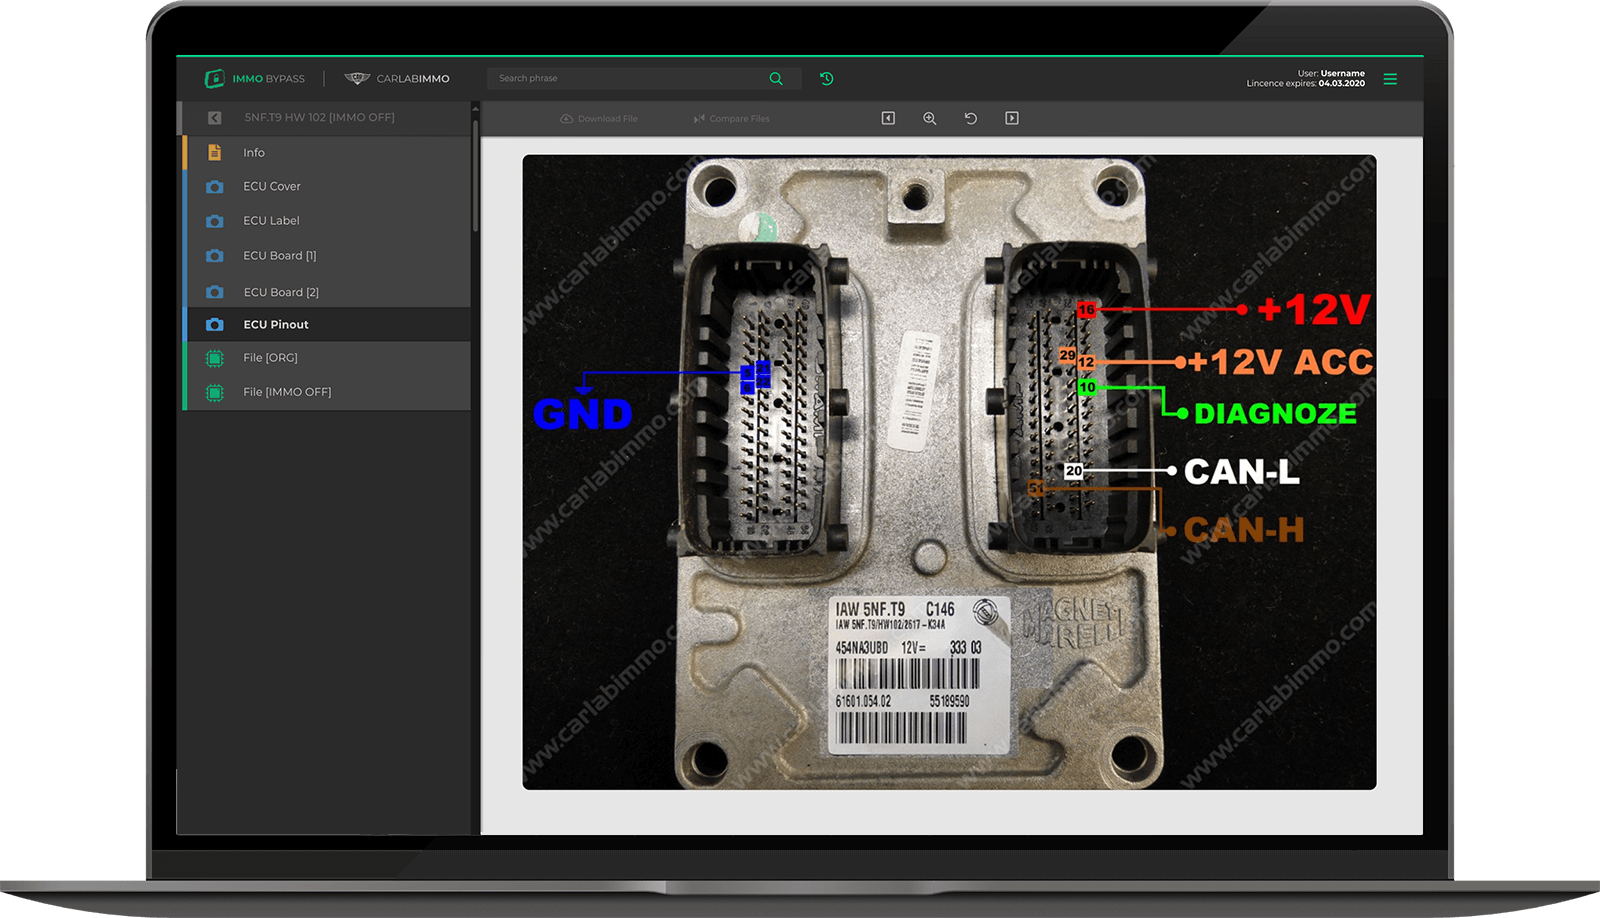Open File [IMMO OFF] entry
This screenshot has height=918, width=1600.
[327, 392]
